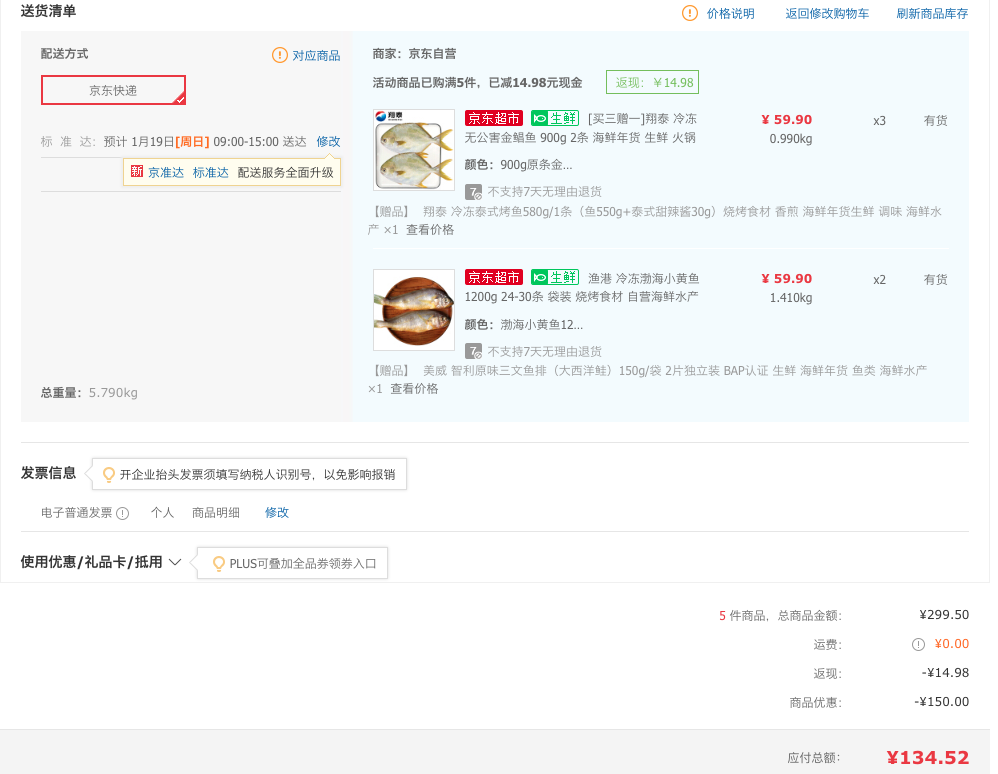Screen dimensions: 998x774
Task: Click the 运费 info icon
Action: click(918, 645)
